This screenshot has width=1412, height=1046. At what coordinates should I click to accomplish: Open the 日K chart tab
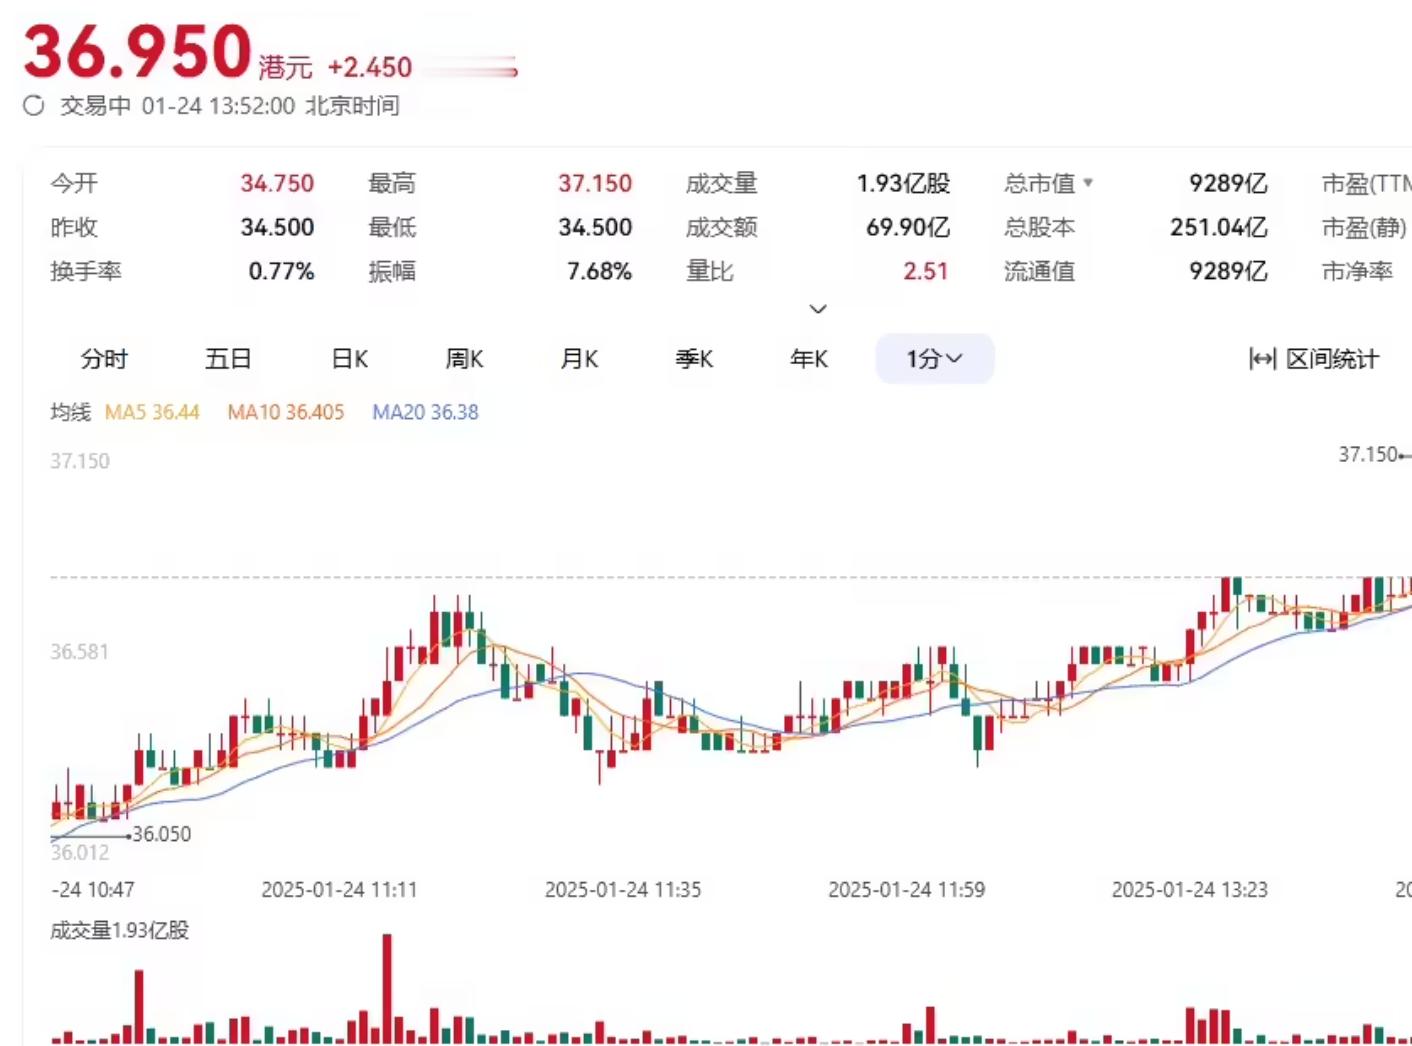coord(350,359)
